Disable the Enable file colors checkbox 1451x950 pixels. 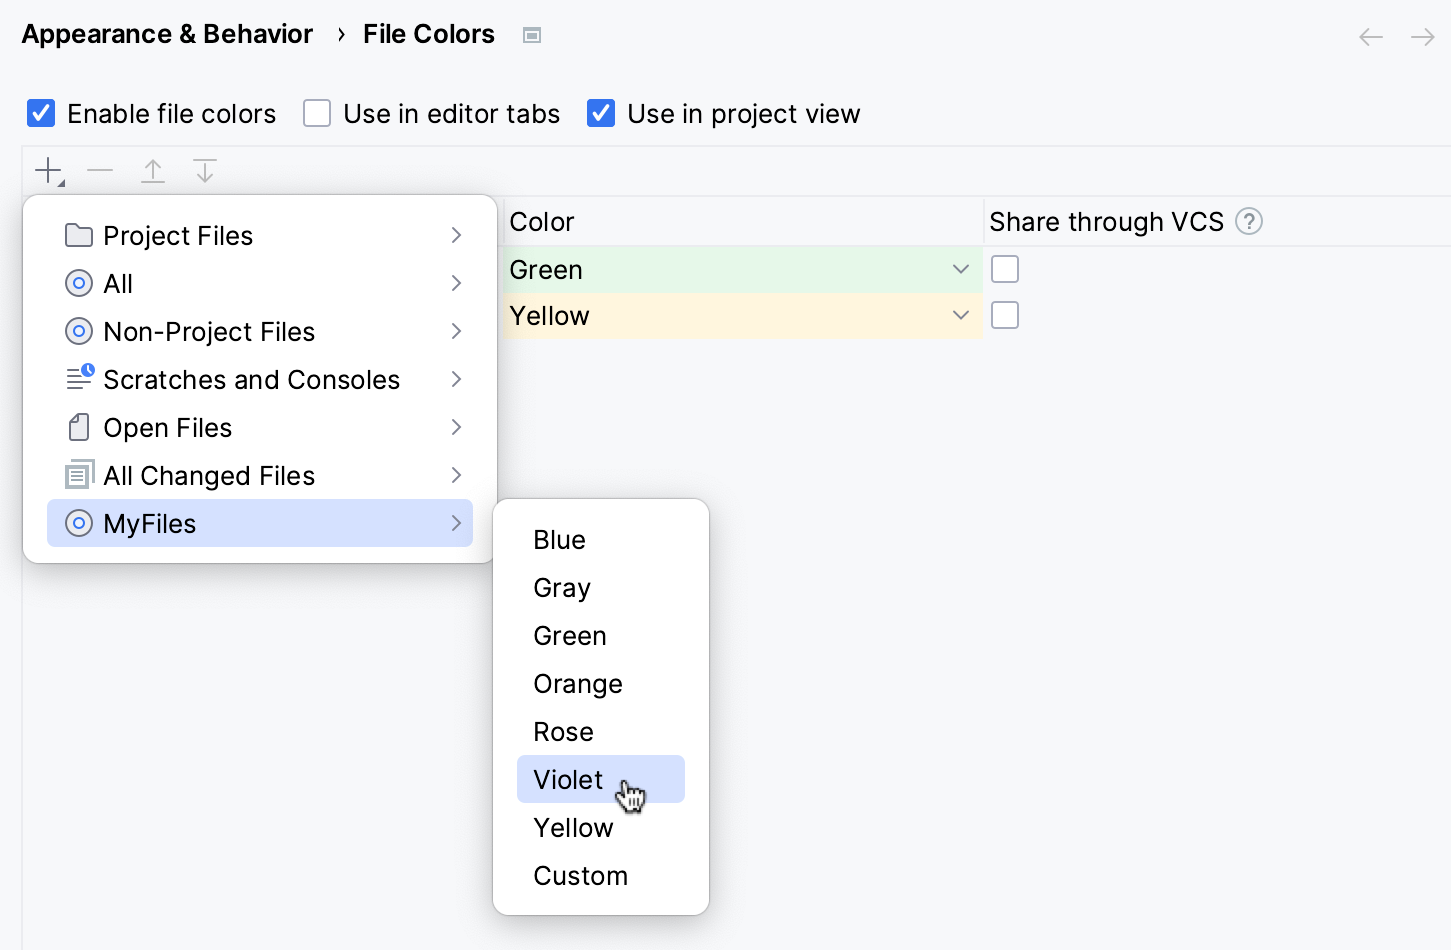40,113
